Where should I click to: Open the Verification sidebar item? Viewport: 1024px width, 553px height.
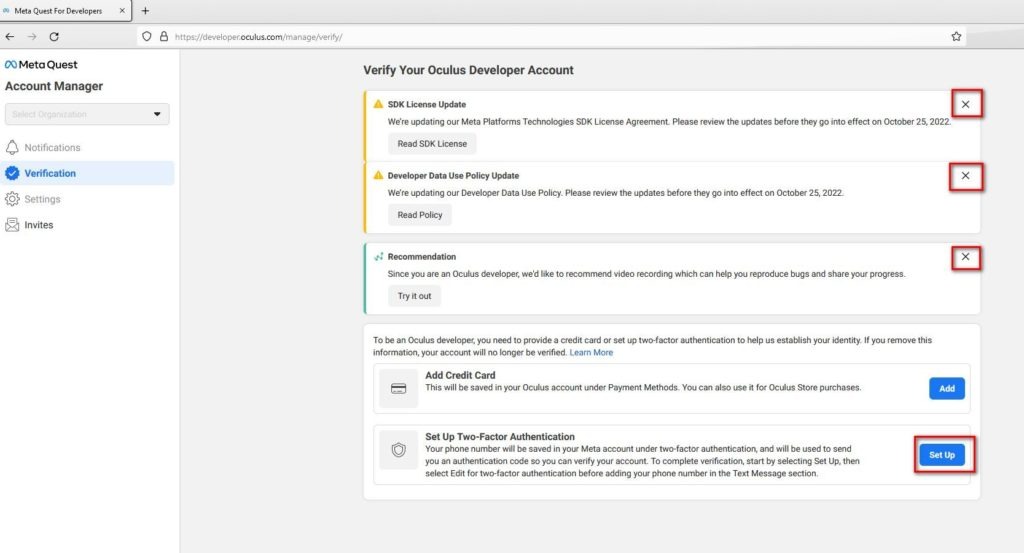coord(50,173)
